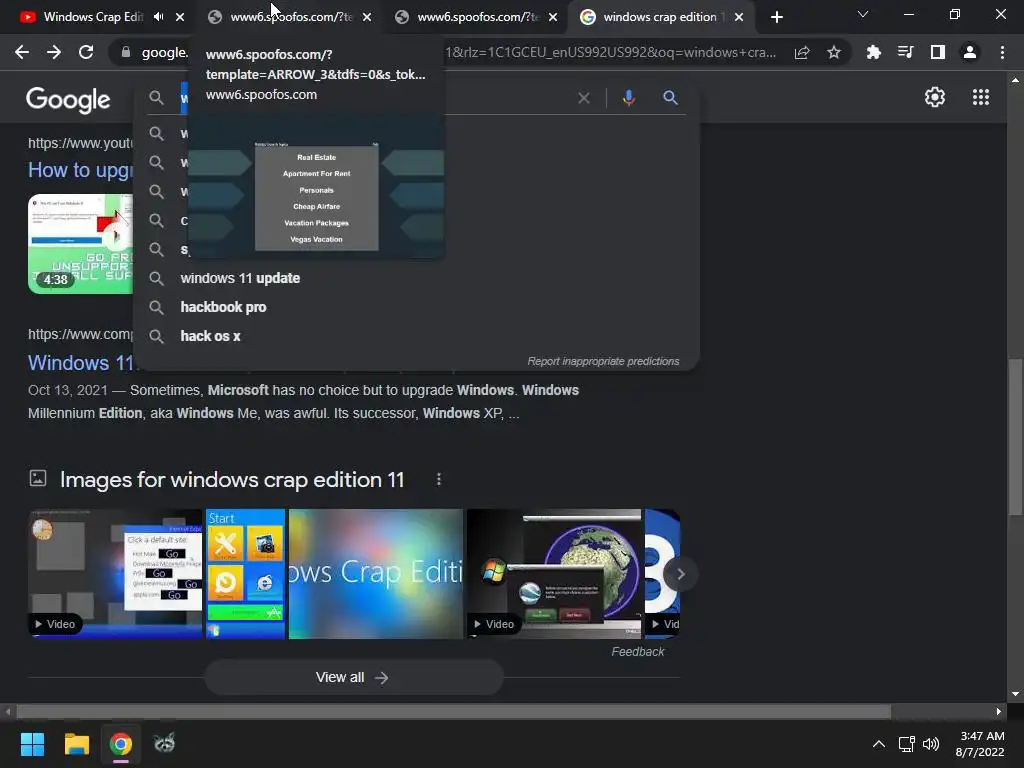The width and height of the screenshot is (1024, 768).
Task: Submit search with the blue magnifier icon
Action: click(x=670, y=98)
